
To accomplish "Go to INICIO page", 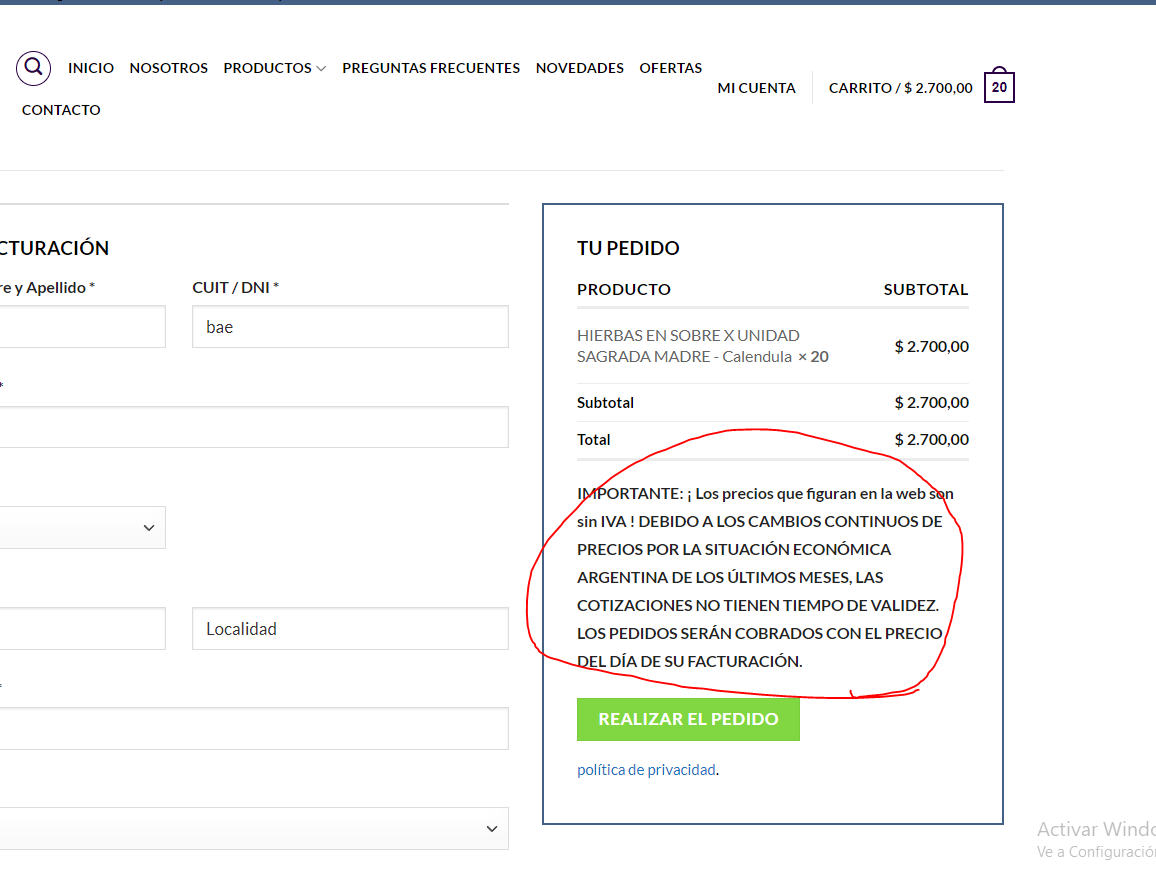I will (91, 68).
